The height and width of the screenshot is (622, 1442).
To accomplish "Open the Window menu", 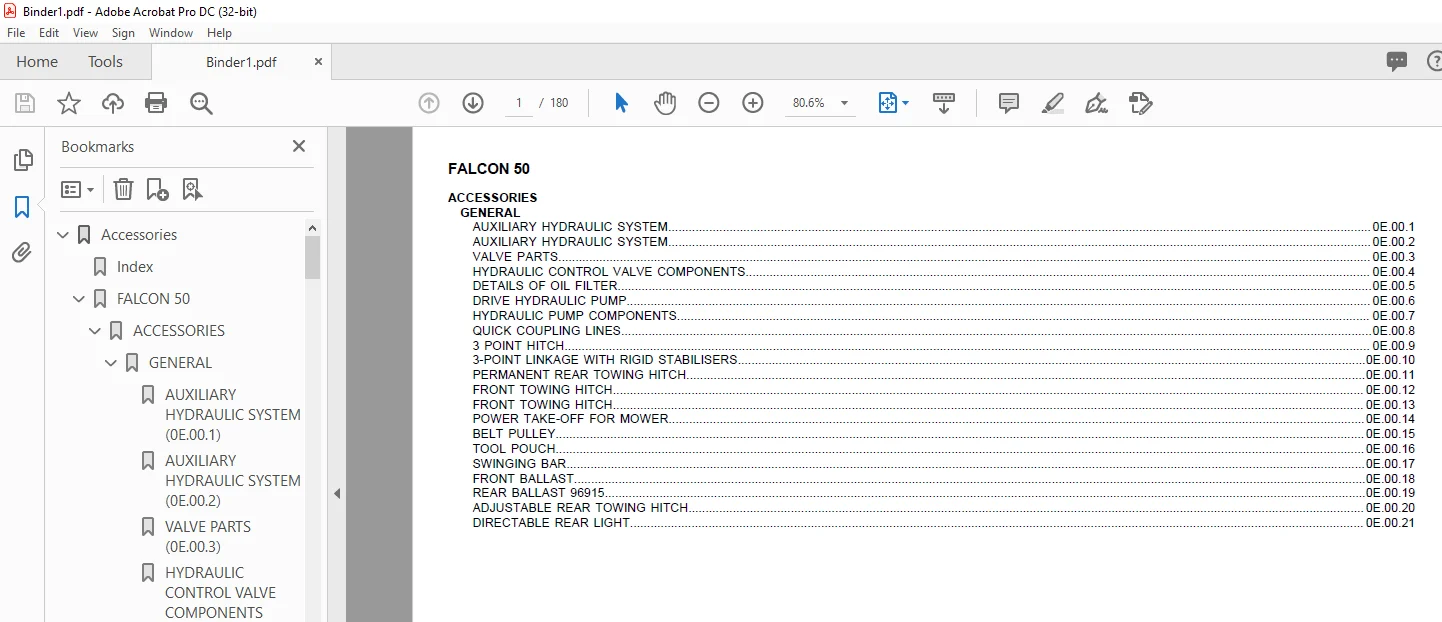I will pyautogui.click(x=171, y=33).
